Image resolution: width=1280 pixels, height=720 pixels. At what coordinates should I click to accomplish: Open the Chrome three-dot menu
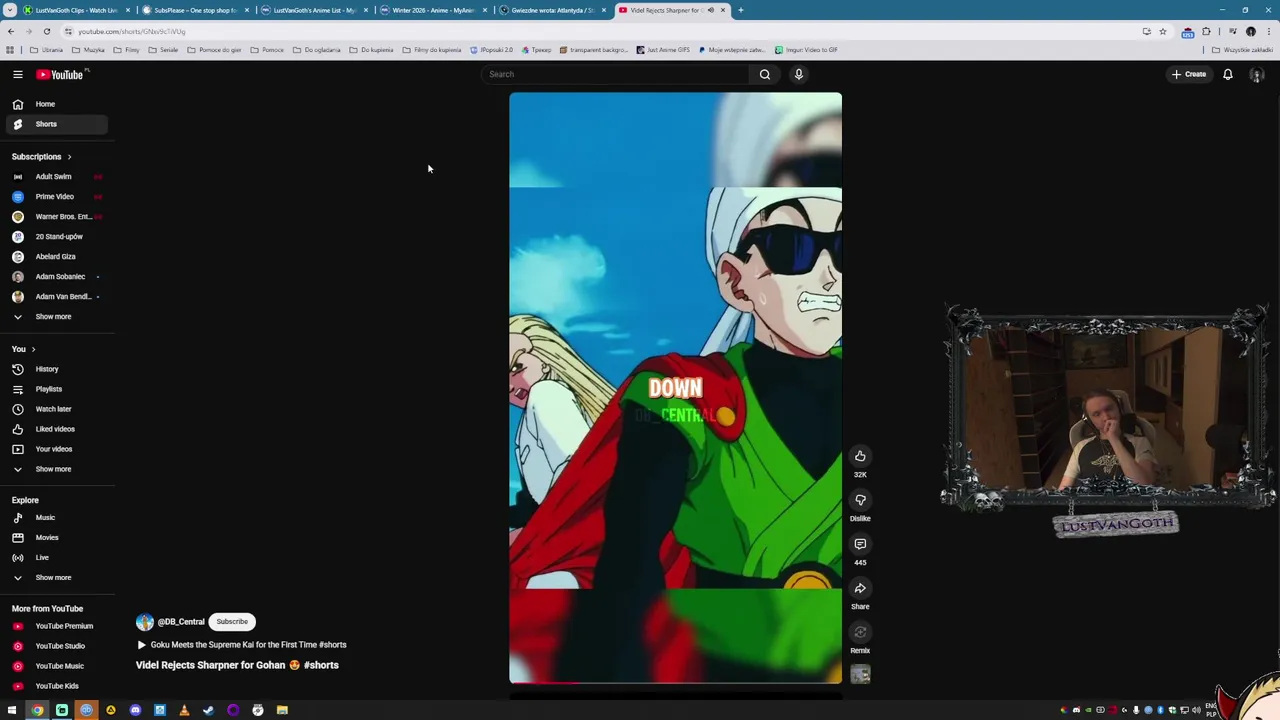click(1268, 31)
